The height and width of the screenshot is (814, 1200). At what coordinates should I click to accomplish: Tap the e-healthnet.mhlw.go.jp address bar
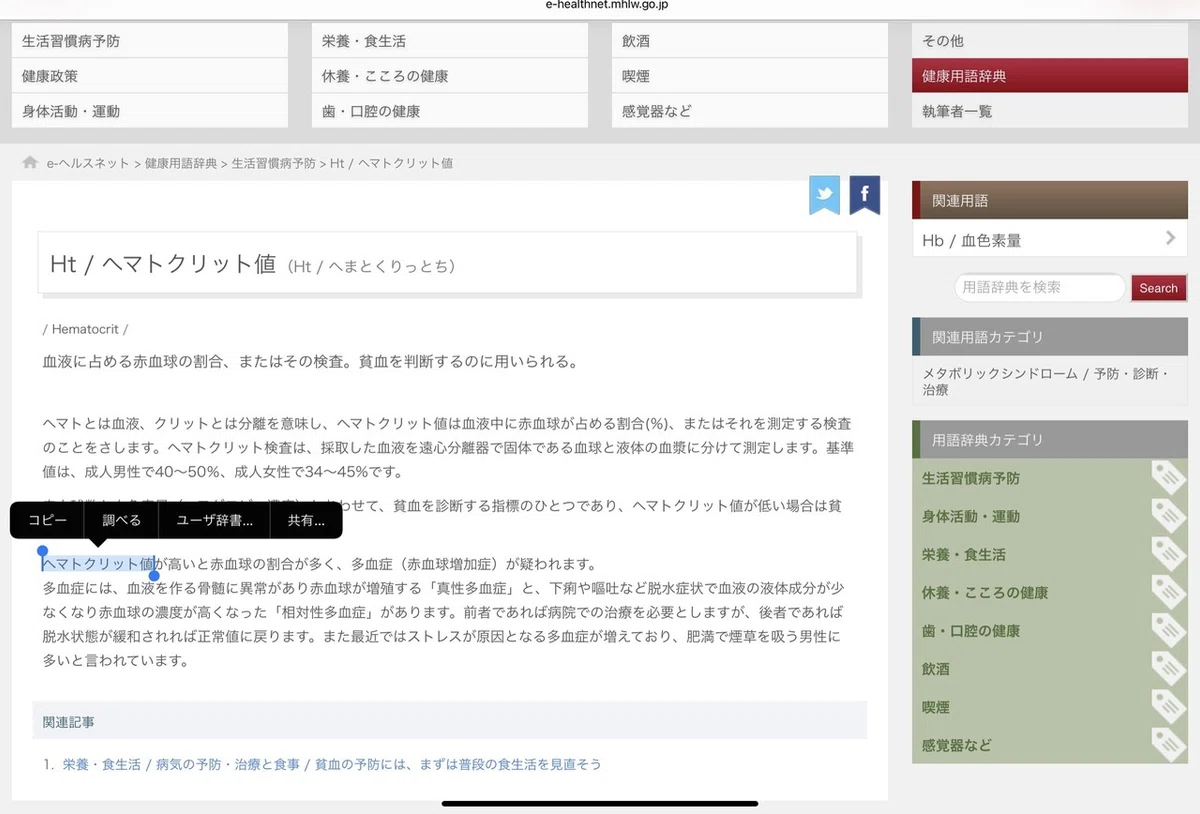pyautogui.click(x=607, y=5)
